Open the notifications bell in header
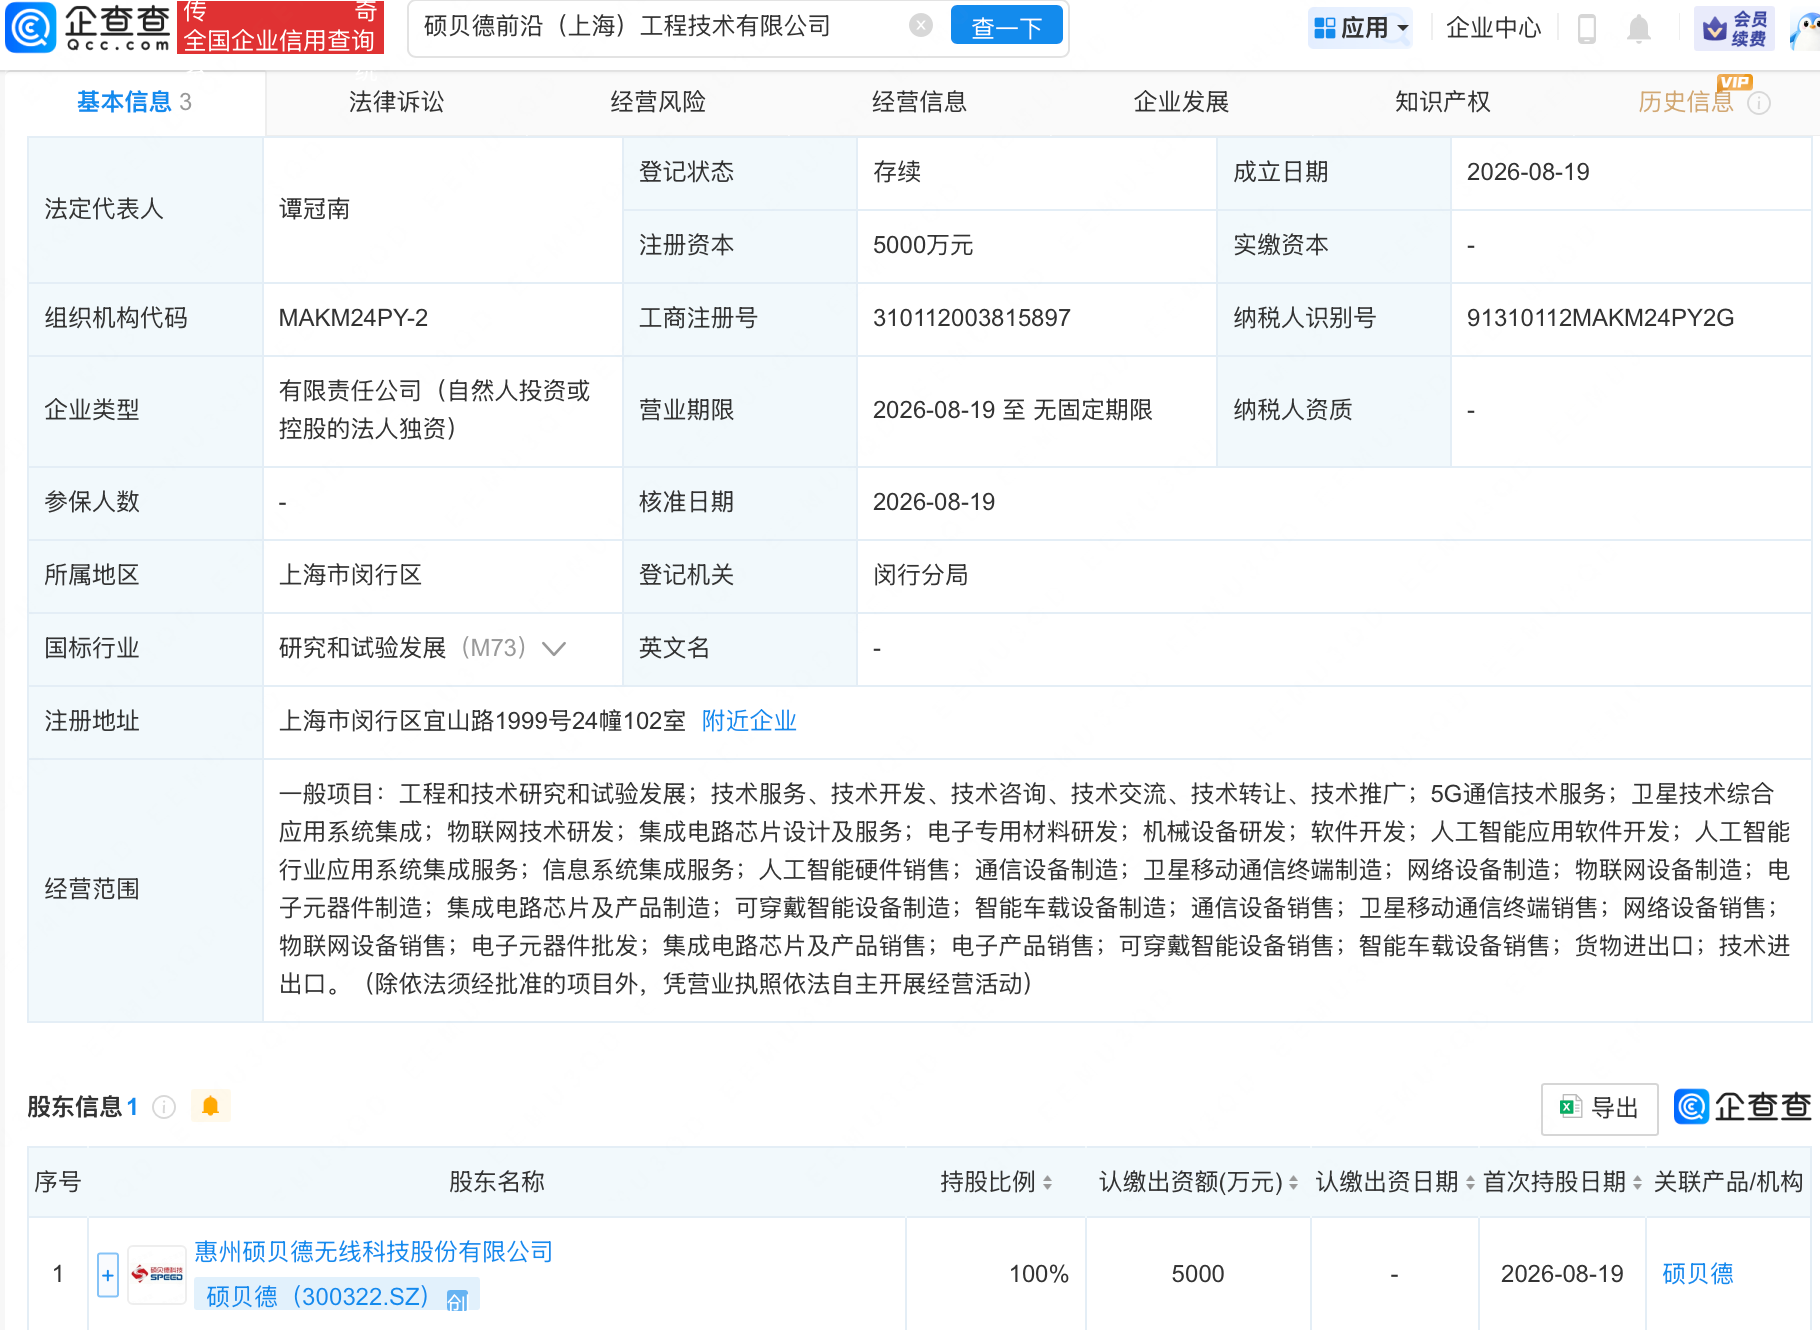Image resolution: width=1820 pixels, height=1330 pixels. point(1638,28)
